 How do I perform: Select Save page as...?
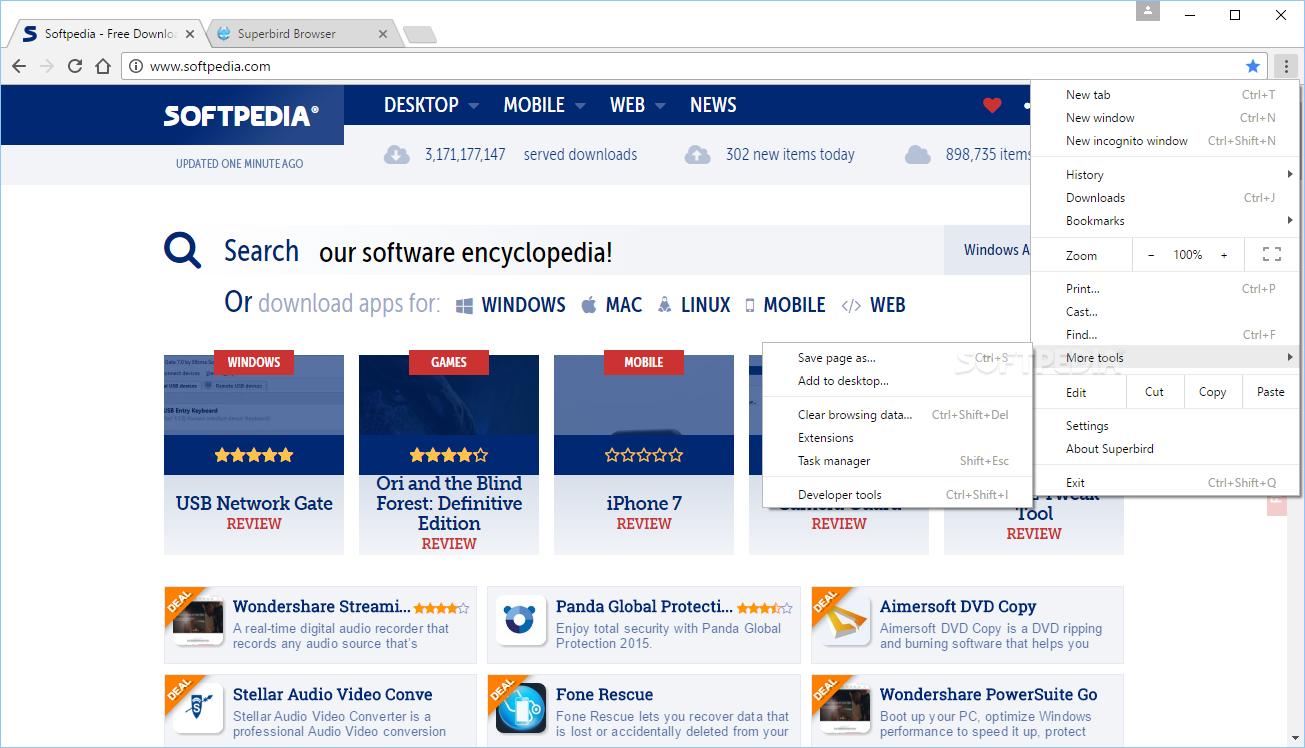[x=897, y=357]
